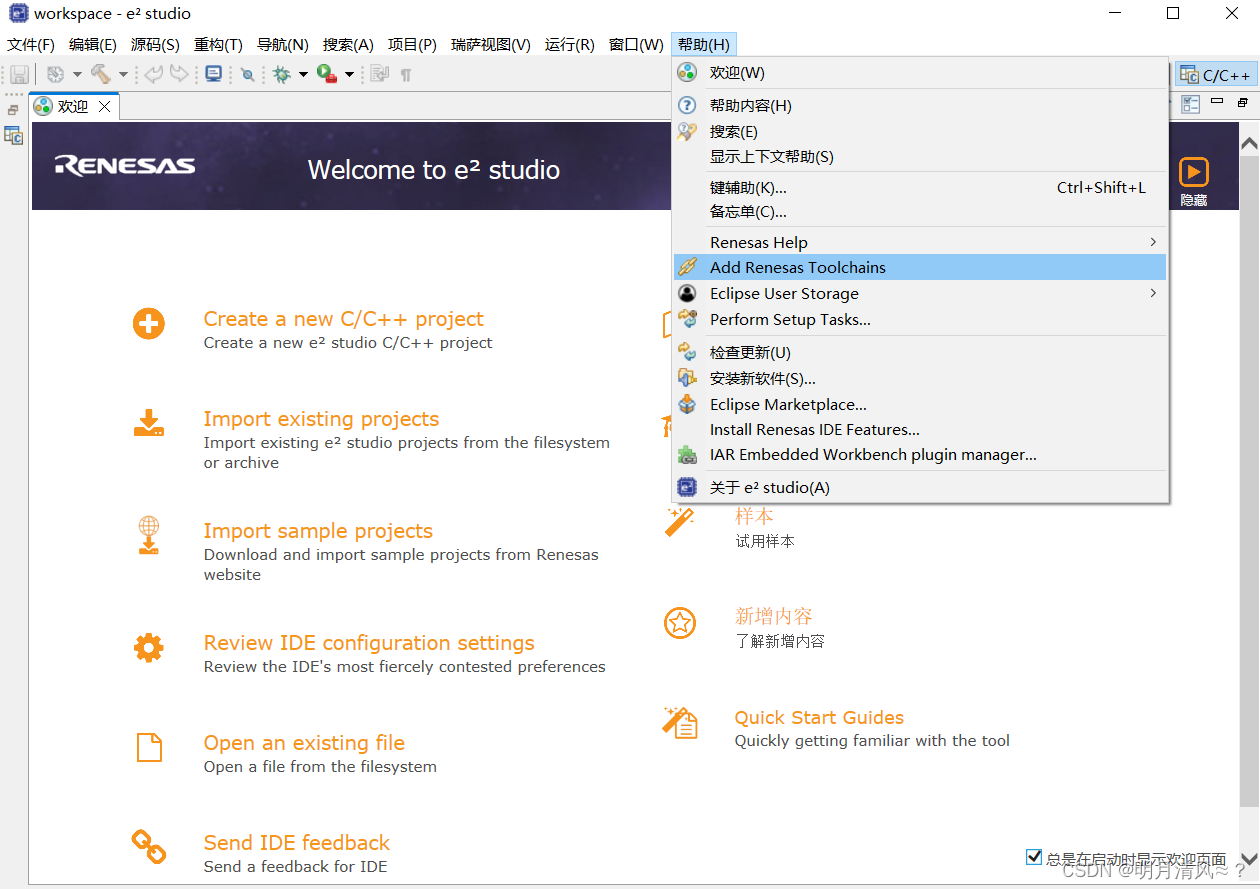The image size is (1260, 889).
Task: Click the Debug bug icon
Action: (x=282, y=74)
